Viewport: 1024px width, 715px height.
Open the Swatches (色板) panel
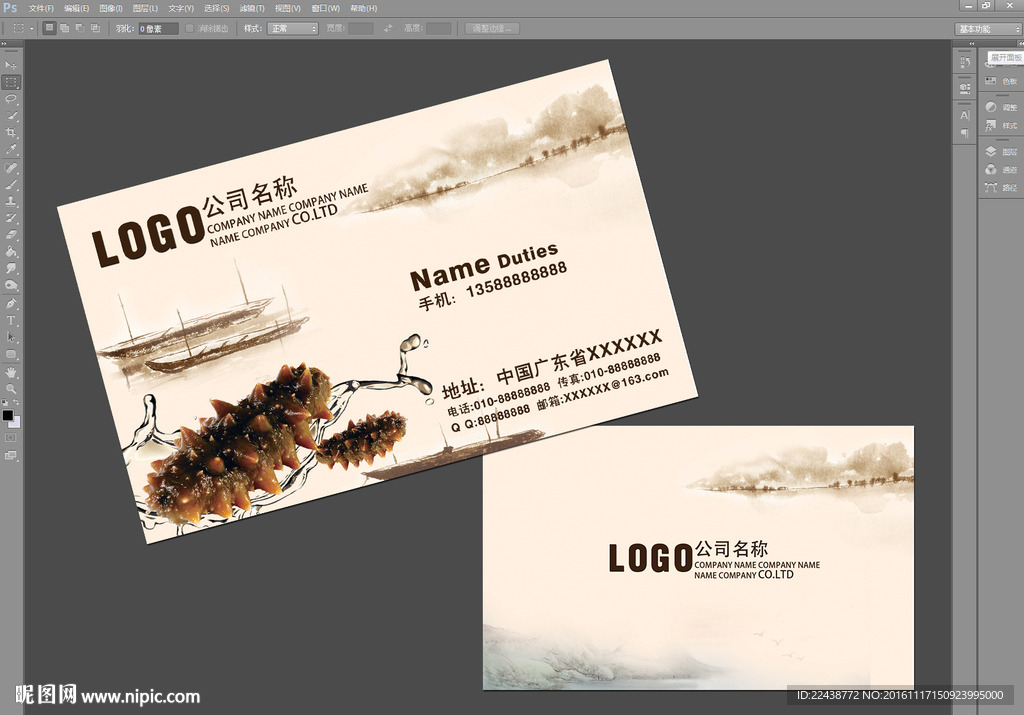pos(1001,81)
